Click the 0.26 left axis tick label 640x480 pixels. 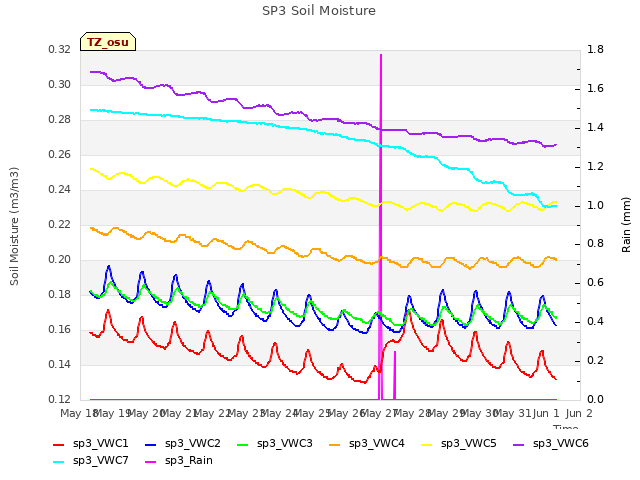click(60, 155)
